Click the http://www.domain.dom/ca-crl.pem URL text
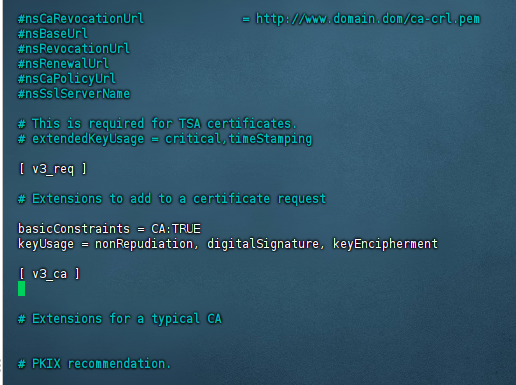The image size is (516, 385). click(x=368, y=19)
